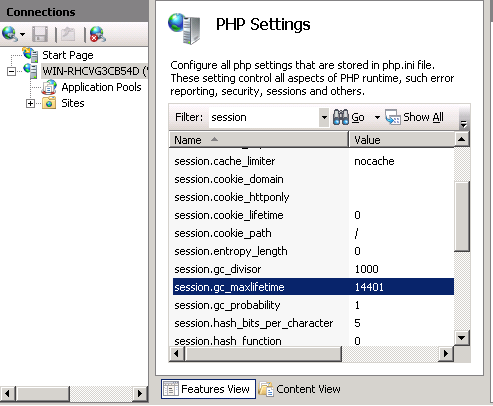Sort by the Name column header

click(259, 140)
